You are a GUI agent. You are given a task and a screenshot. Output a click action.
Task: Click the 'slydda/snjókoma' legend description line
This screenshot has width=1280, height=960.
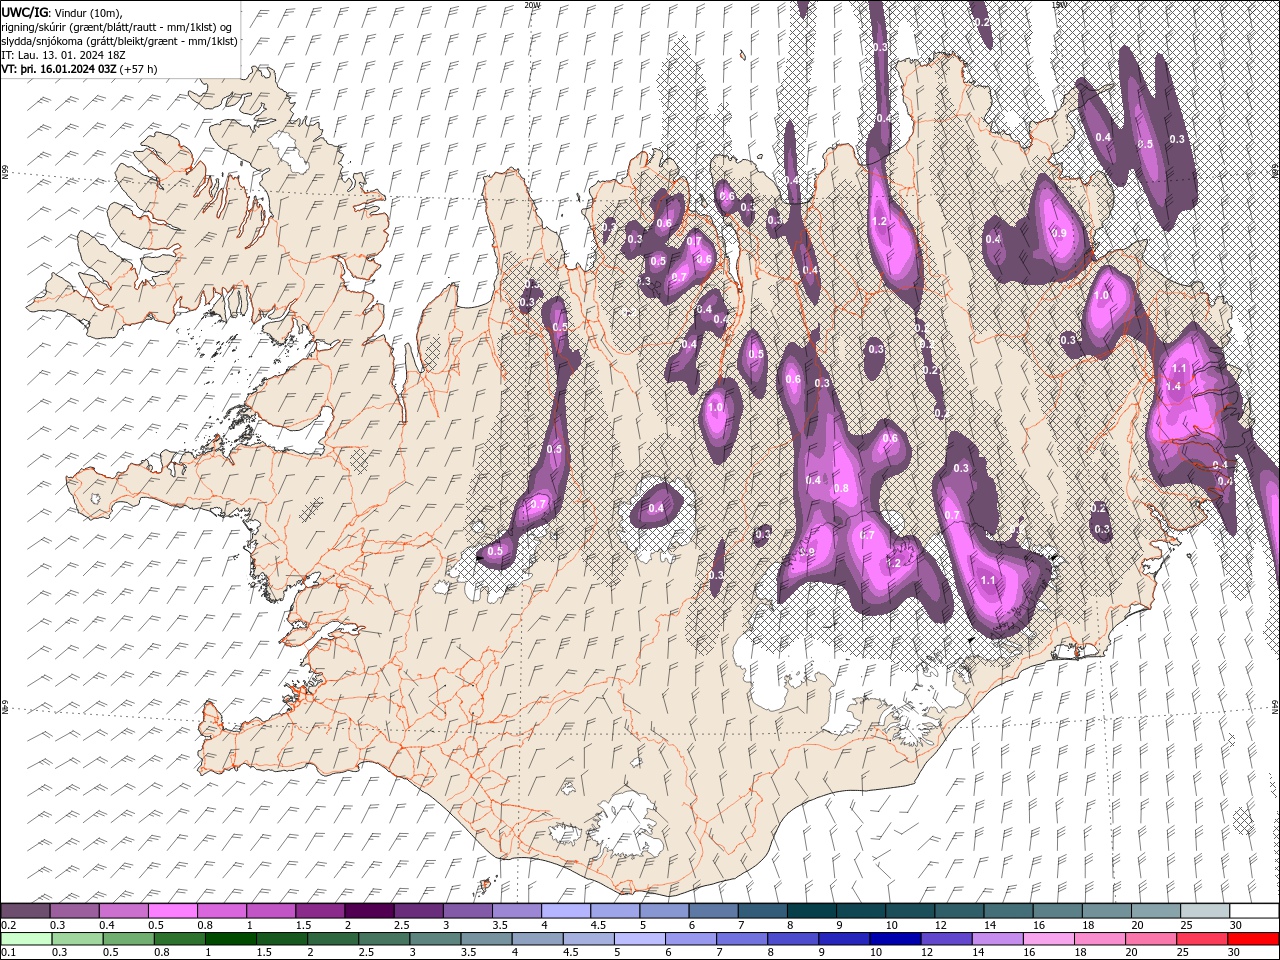coord(120,41)
